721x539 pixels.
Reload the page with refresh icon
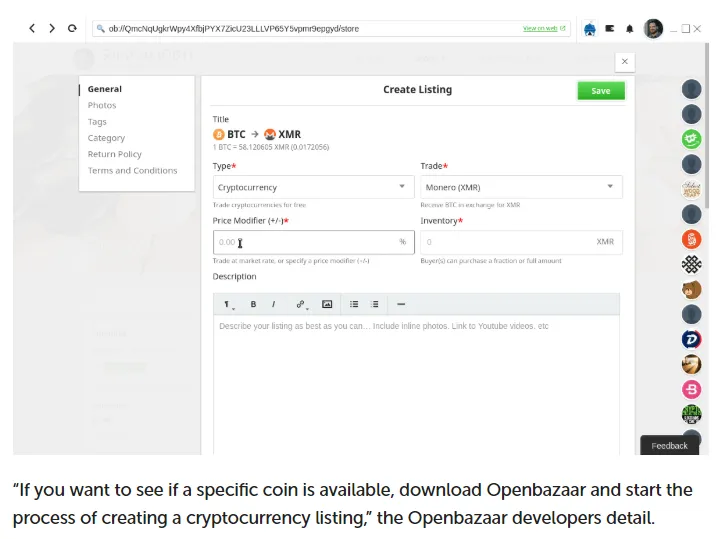(x=72, y=29)
